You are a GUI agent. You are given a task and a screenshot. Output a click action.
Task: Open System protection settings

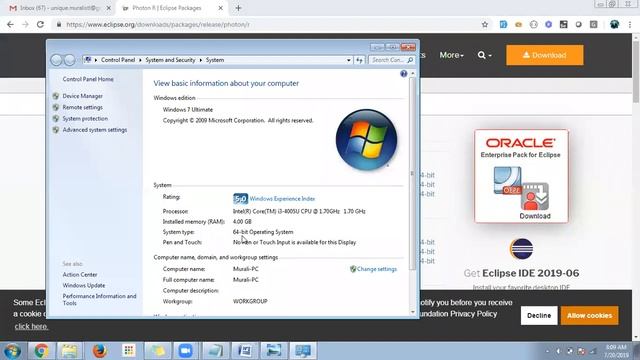85,118
